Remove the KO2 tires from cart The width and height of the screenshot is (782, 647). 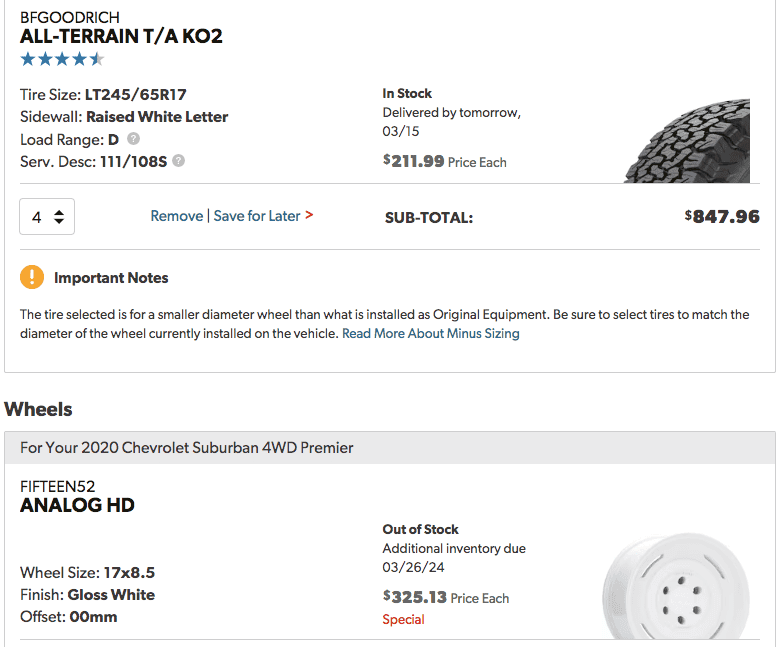pos(176,216)
